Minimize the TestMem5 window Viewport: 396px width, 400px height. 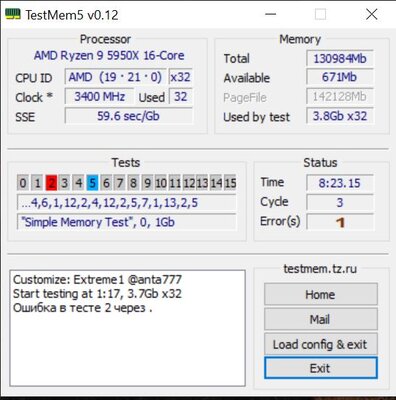(271, 14)
